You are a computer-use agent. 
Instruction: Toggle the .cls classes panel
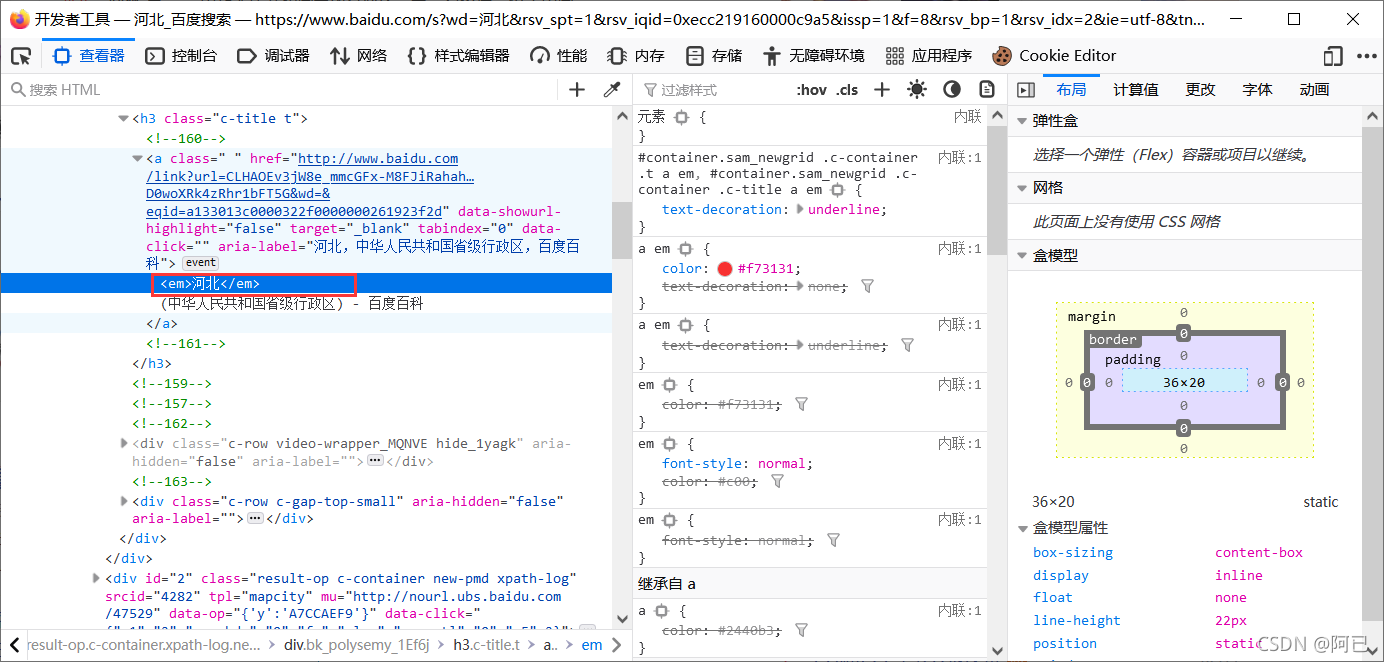848,90
